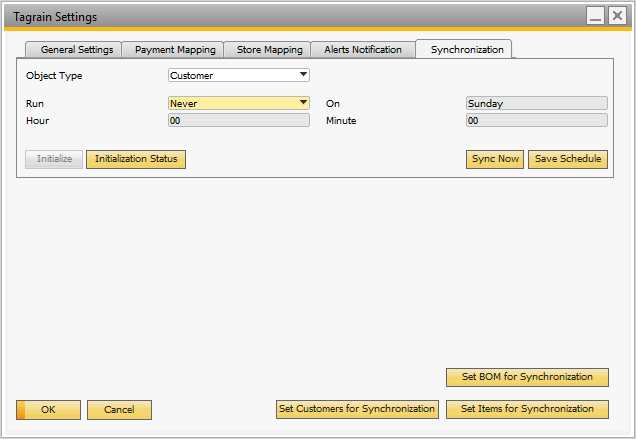The width and height of the screenshot is (636, 439).
Task: Click Set BOM for Synchronization
Action: point(527,377)
